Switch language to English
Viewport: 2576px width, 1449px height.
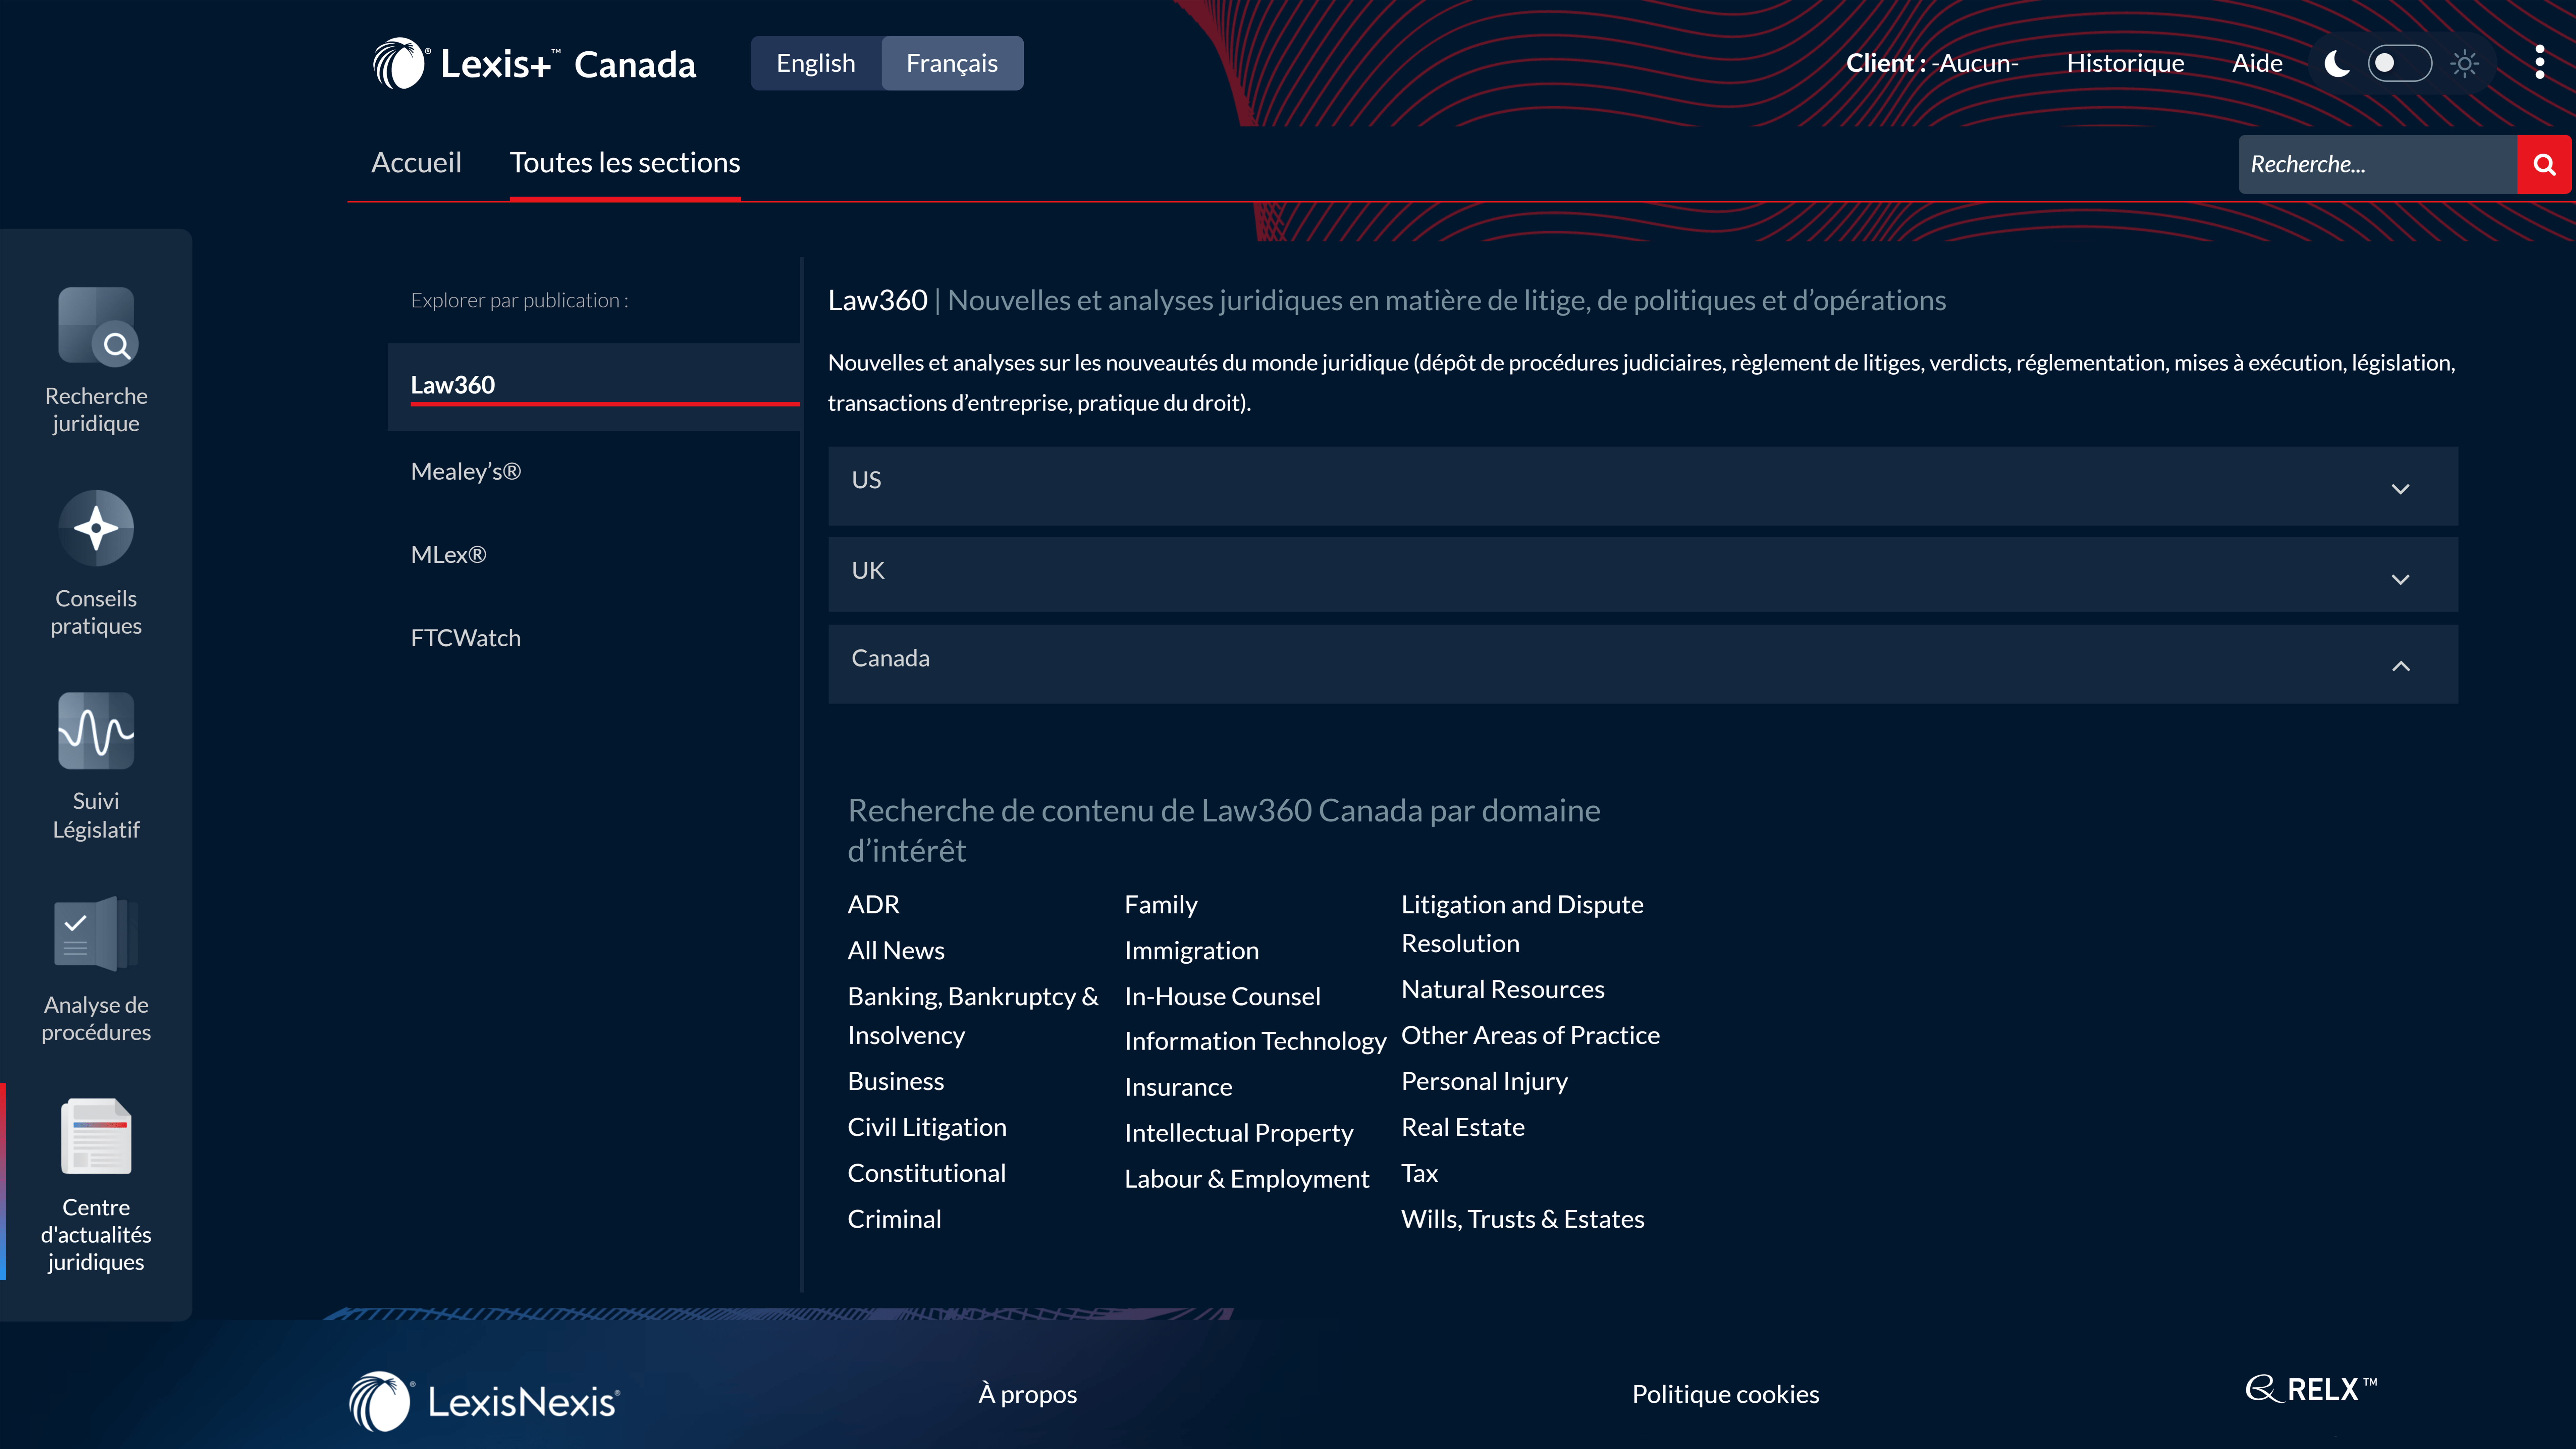click(816, 63)
